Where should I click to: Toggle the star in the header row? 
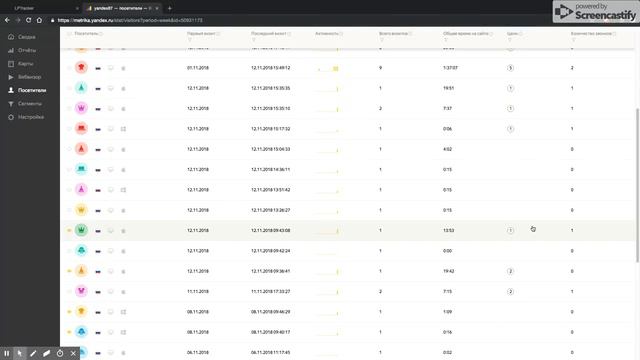click(69, 33)
